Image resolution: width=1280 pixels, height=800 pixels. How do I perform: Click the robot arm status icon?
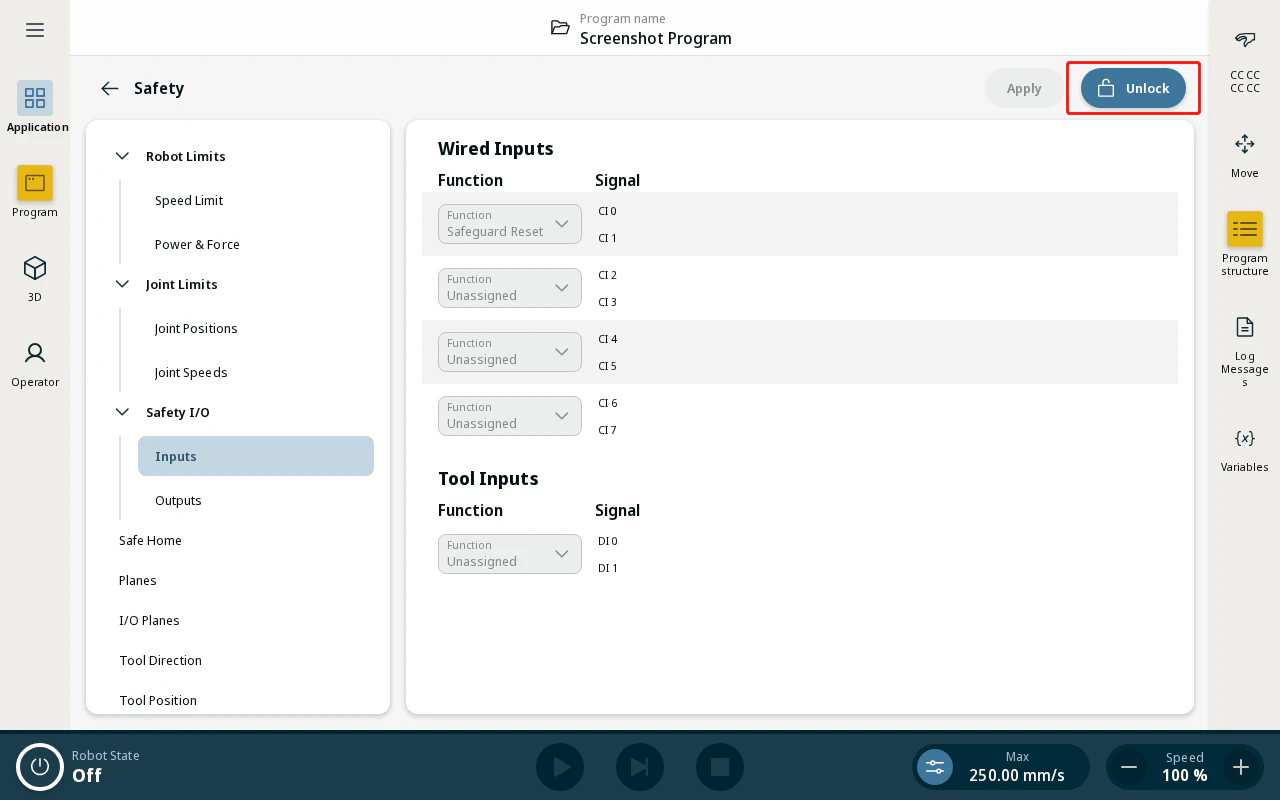click(x=1245, y=40)
